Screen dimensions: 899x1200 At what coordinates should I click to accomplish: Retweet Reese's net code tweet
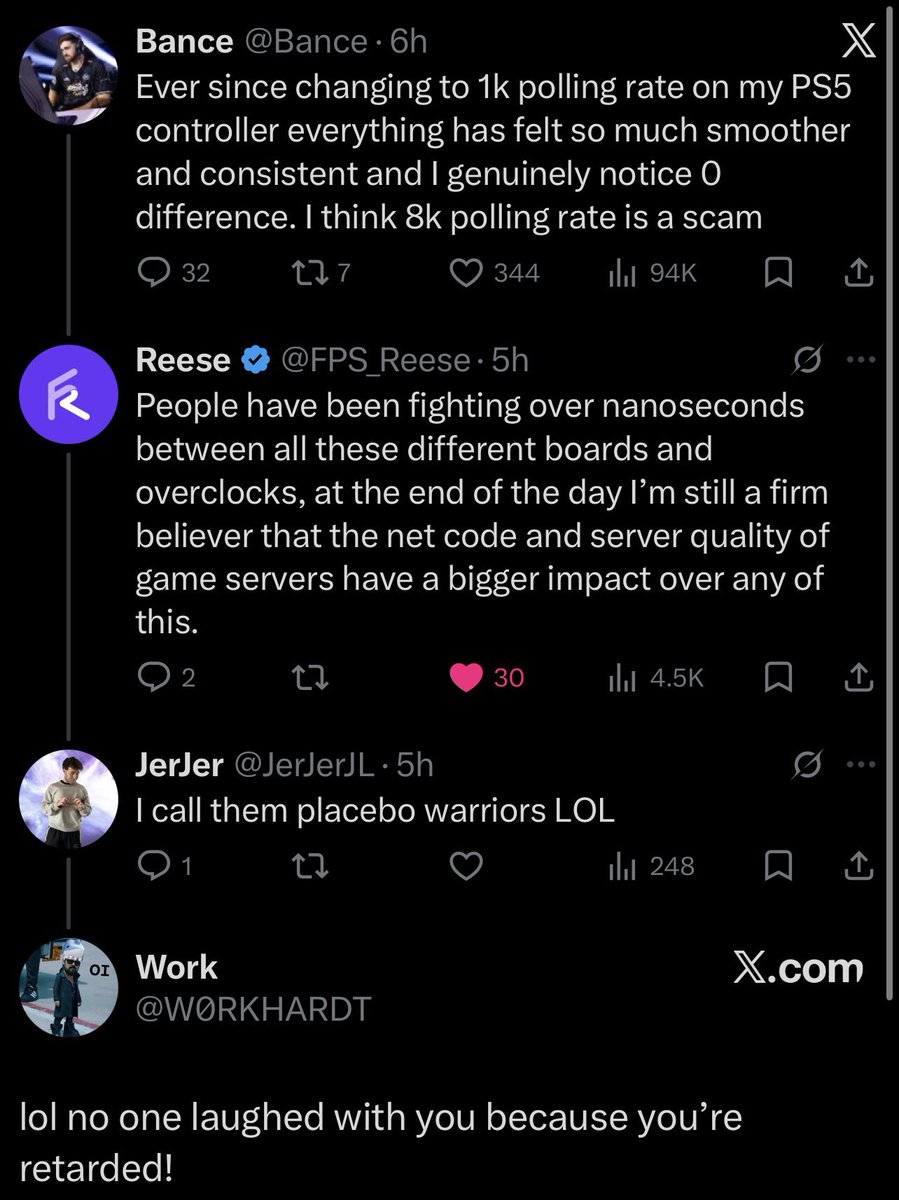coord(309,677)
